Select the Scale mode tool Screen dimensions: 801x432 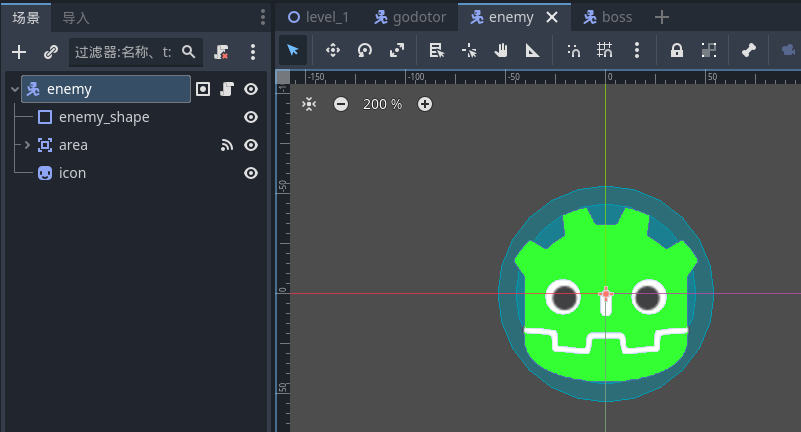tap(397, 50)
